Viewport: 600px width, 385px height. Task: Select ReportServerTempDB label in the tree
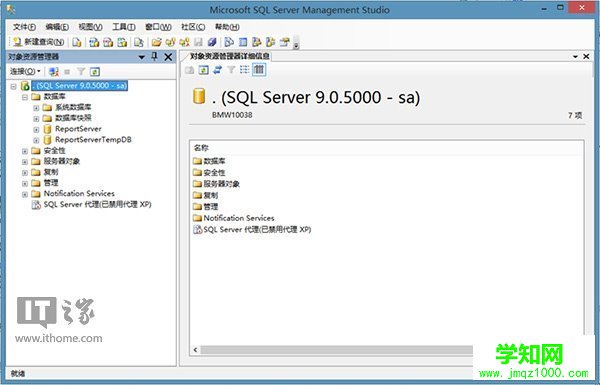pos(93,140)
